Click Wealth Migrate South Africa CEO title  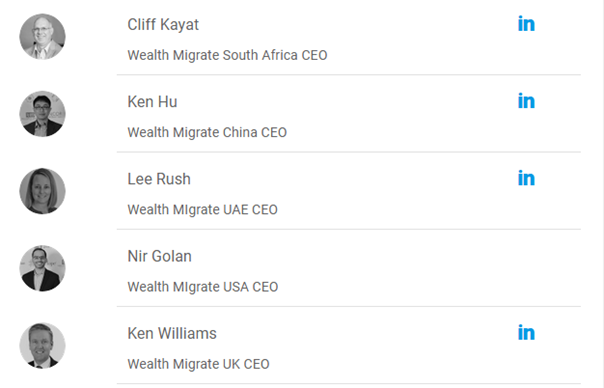tap(227, 55)
